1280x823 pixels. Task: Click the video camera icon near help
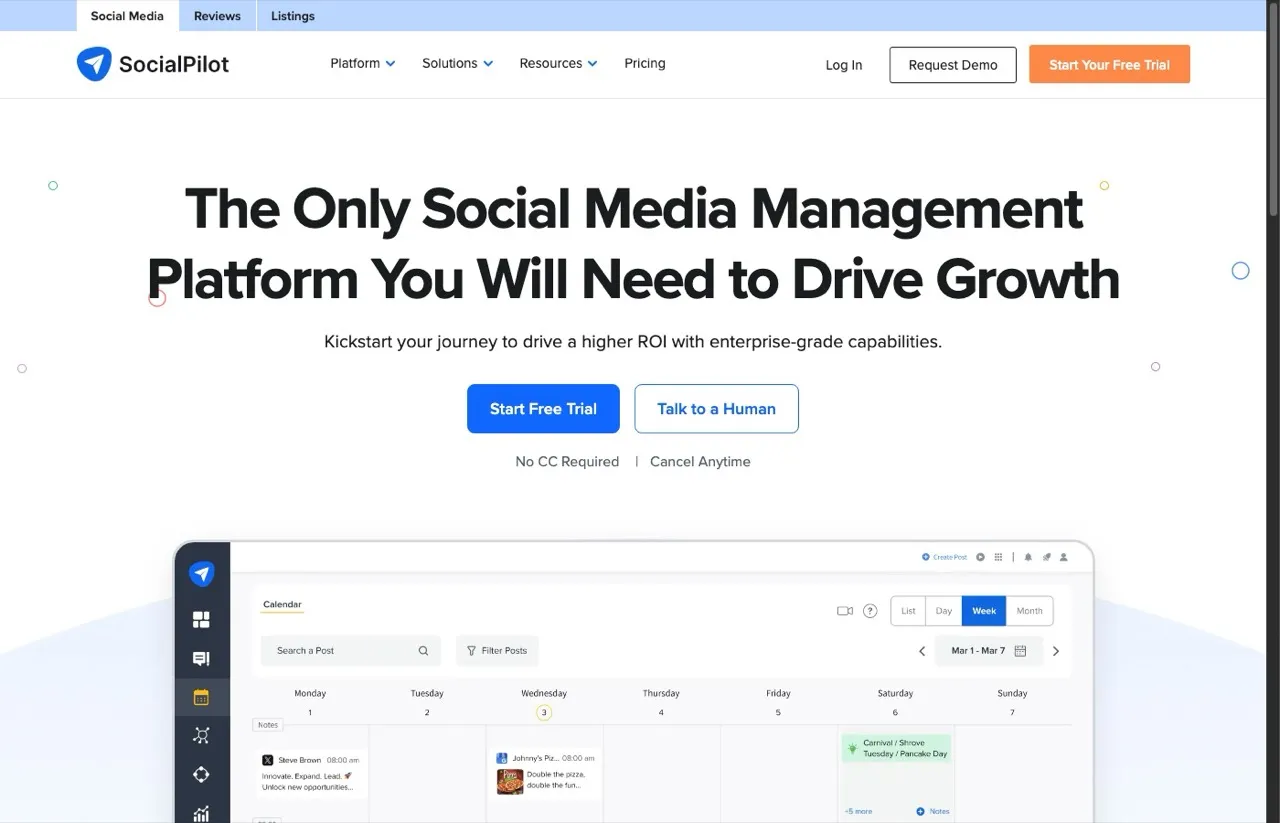pyautogui.click(x=845, y=611)
